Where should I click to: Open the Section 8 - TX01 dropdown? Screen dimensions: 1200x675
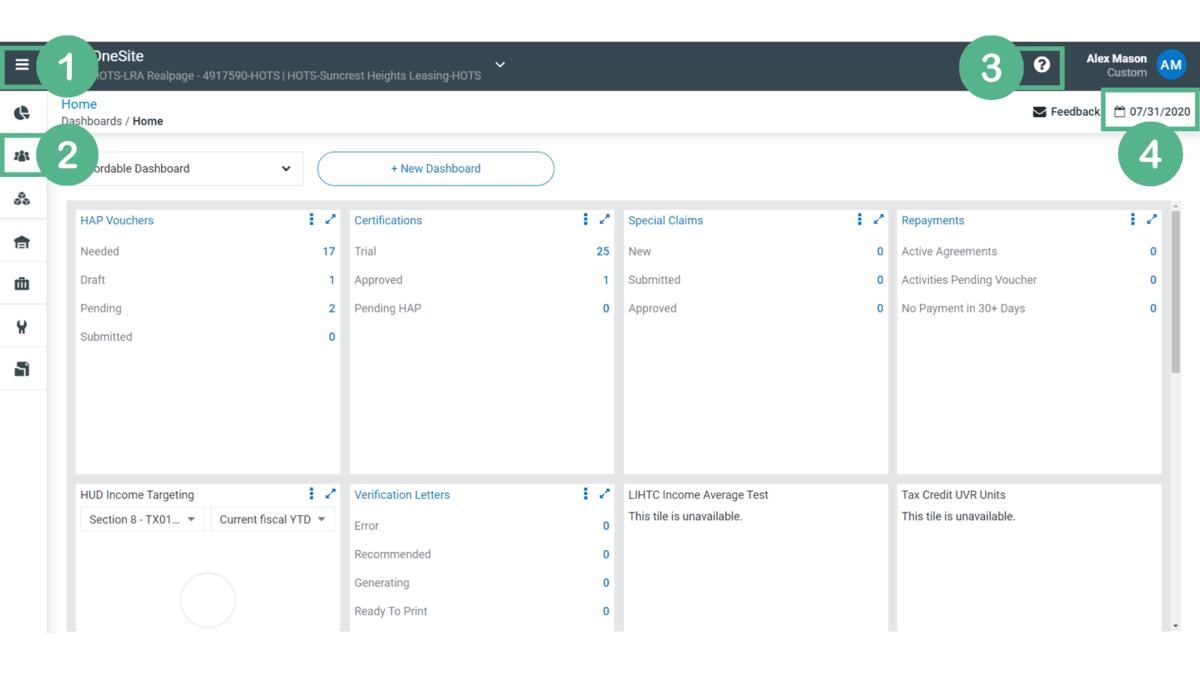point(143,519)
